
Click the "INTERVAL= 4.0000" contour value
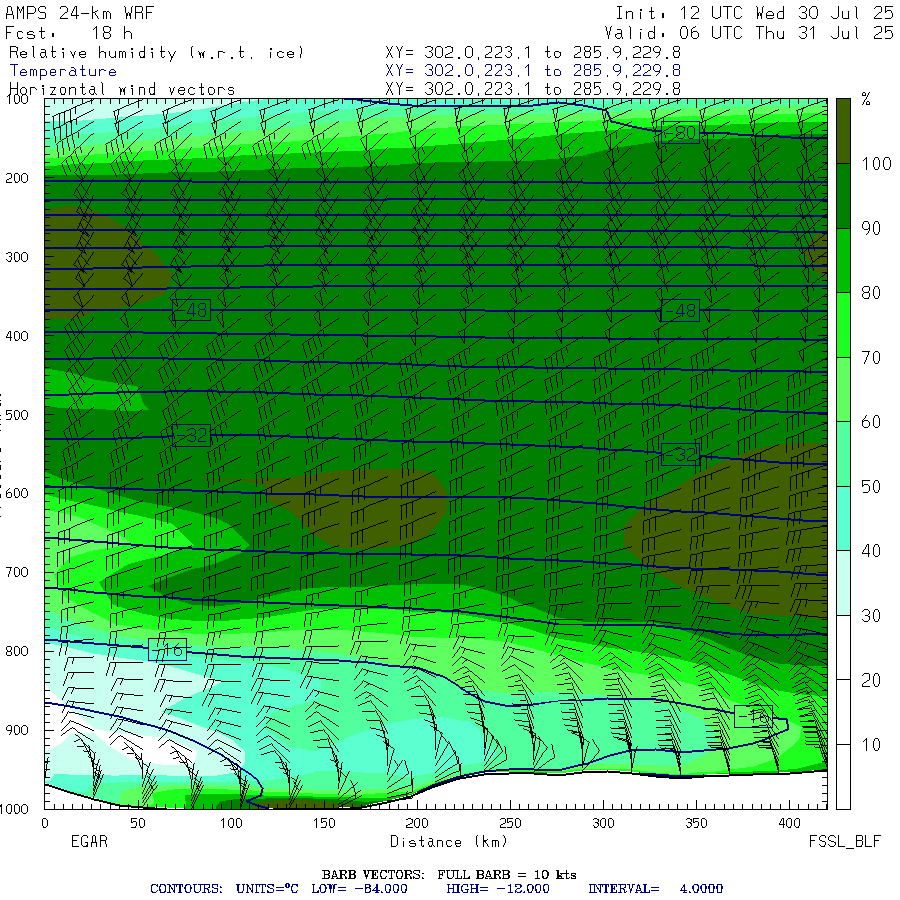655,889
